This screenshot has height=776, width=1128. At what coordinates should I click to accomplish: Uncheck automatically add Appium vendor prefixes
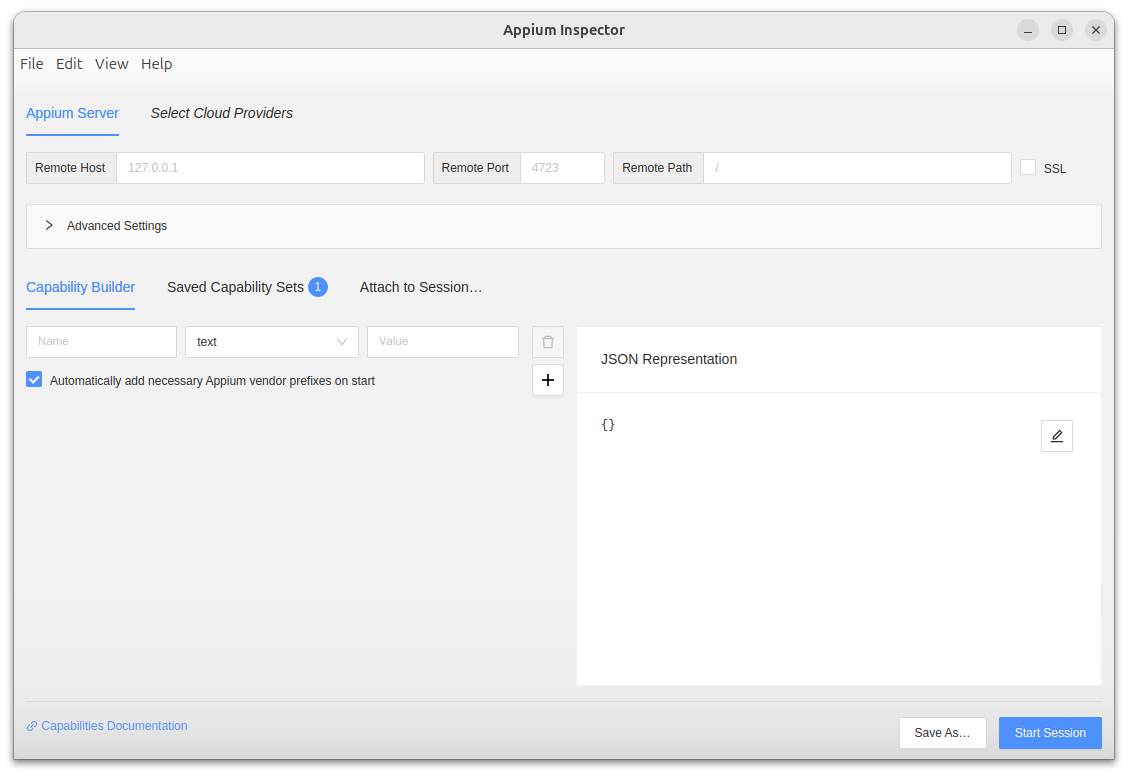(x=34, y=380)
